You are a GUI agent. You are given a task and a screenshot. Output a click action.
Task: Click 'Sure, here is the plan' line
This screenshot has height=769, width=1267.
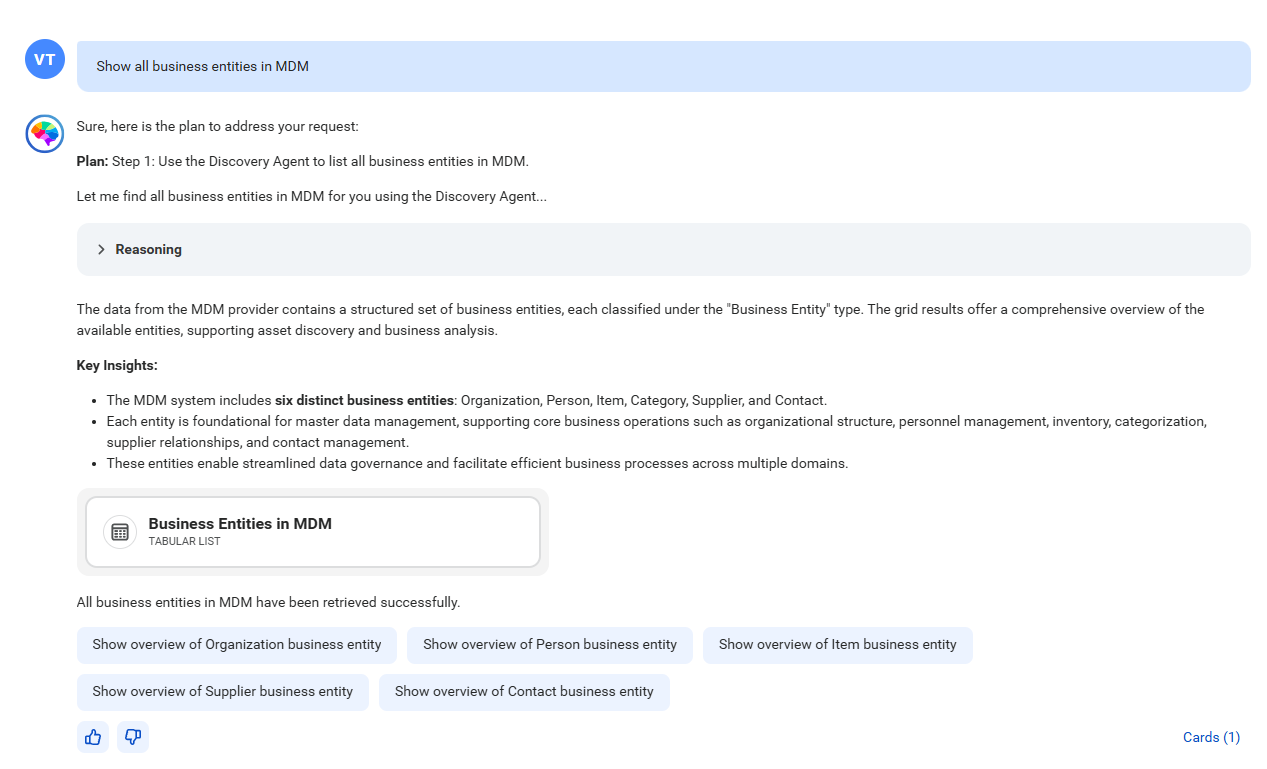[217, 126]
